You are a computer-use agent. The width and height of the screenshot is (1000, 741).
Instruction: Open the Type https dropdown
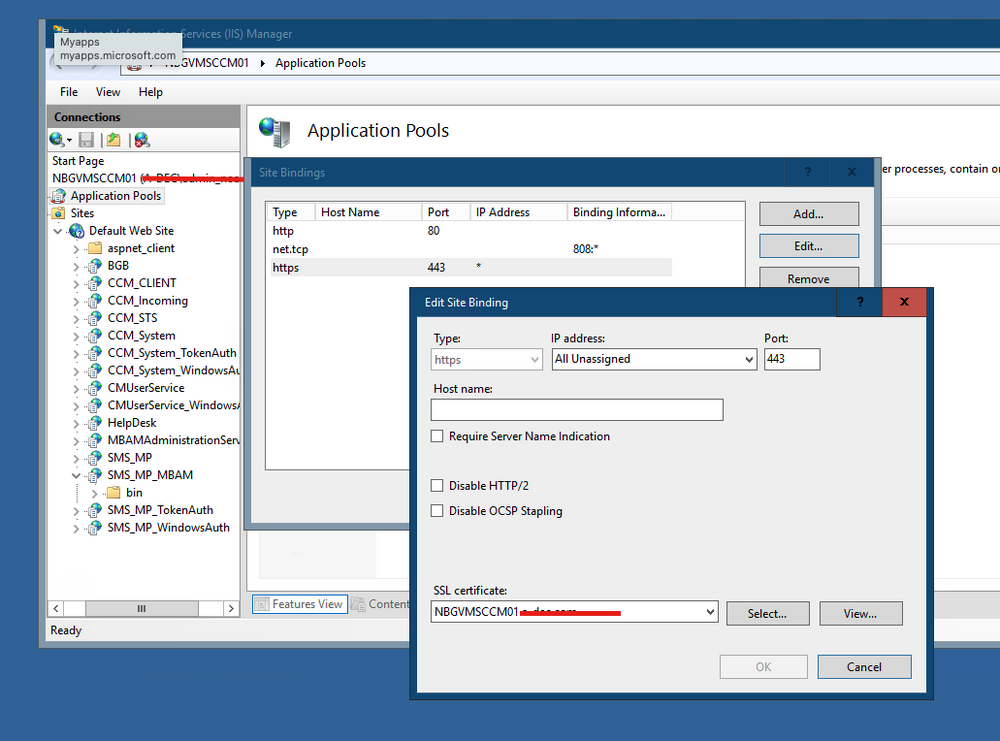(x=534, y=360)
